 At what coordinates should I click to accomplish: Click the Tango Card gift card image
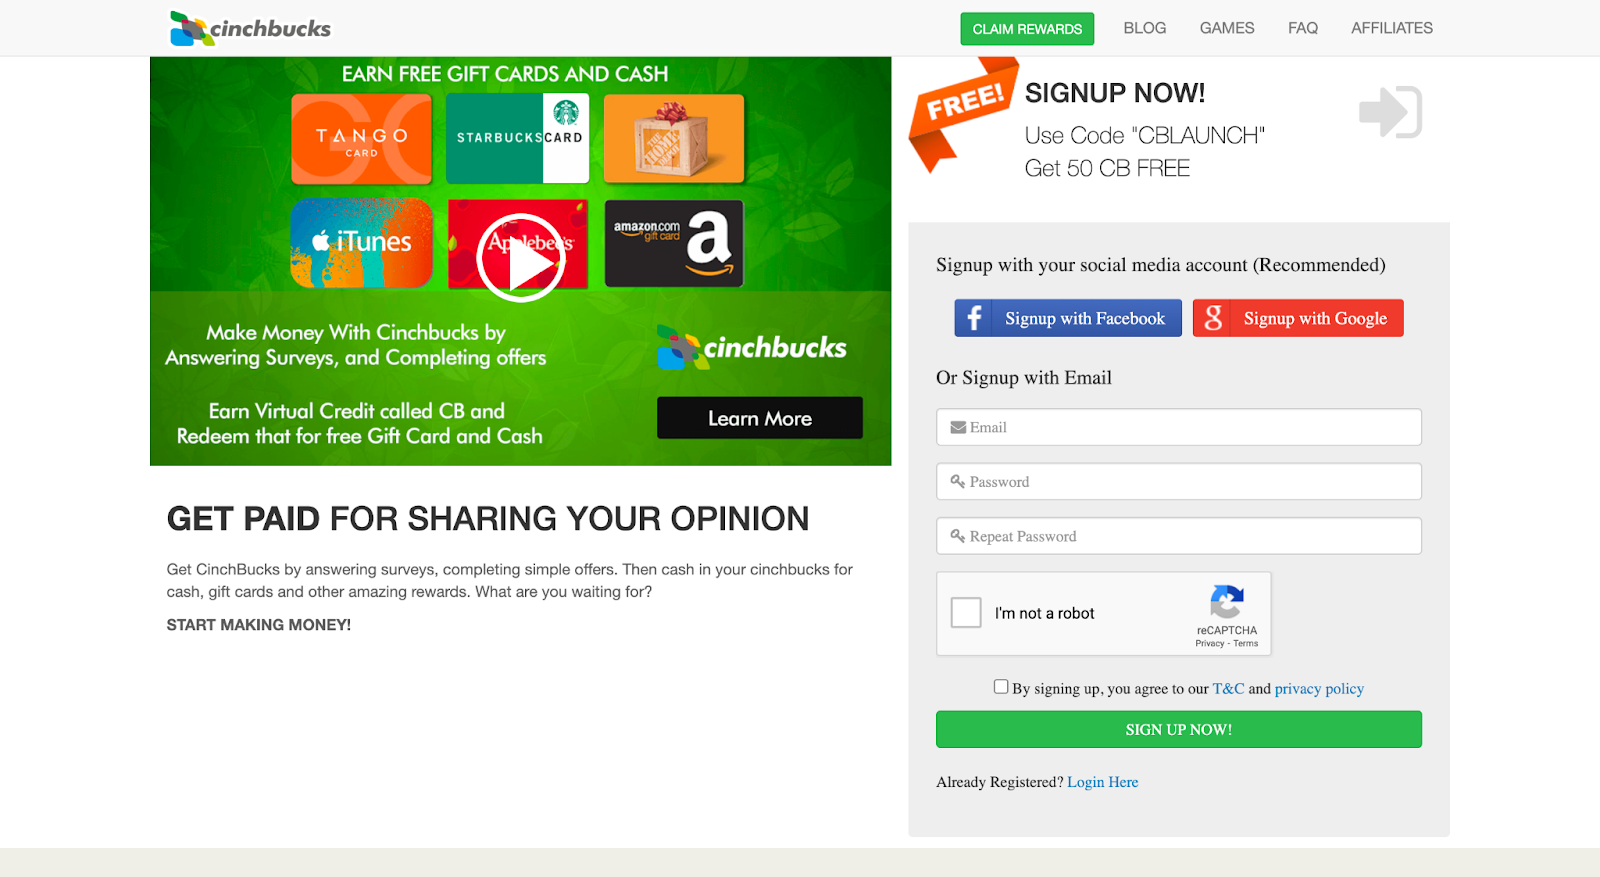[x=361, y=139]
